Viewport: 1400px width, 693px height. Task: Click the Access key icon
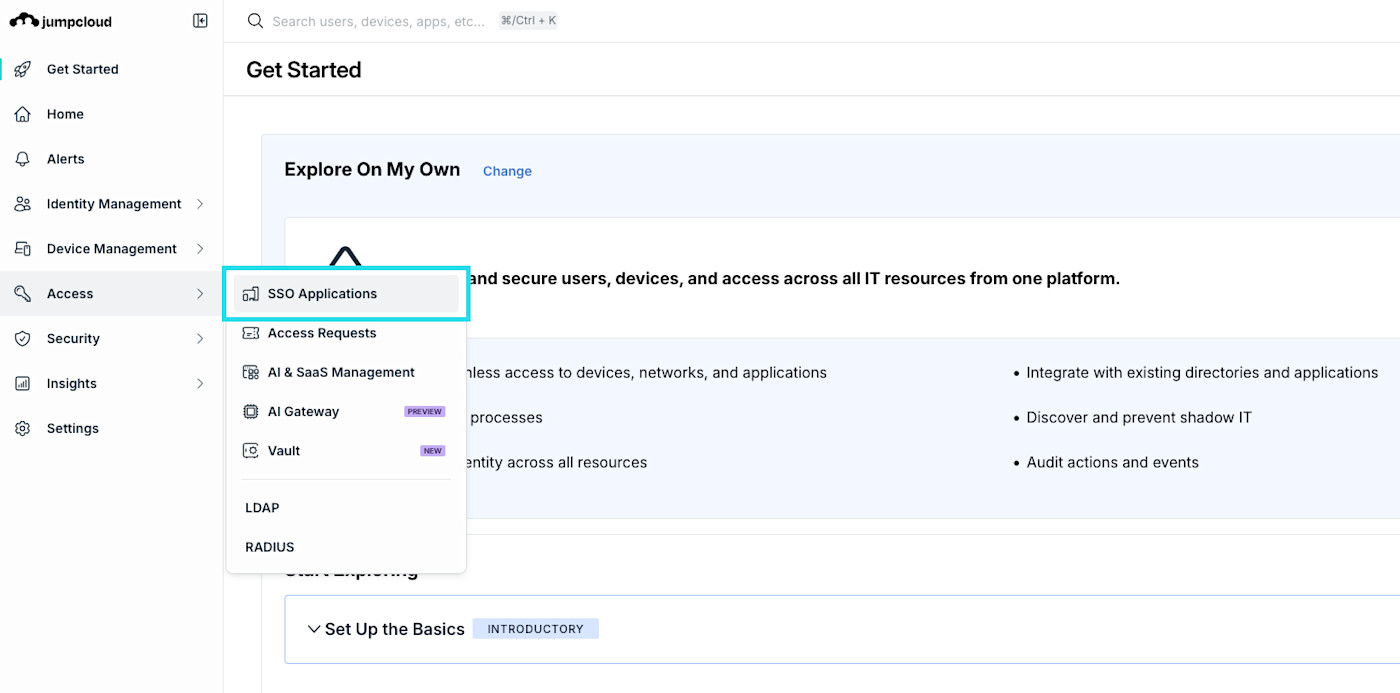coord(23,294)
